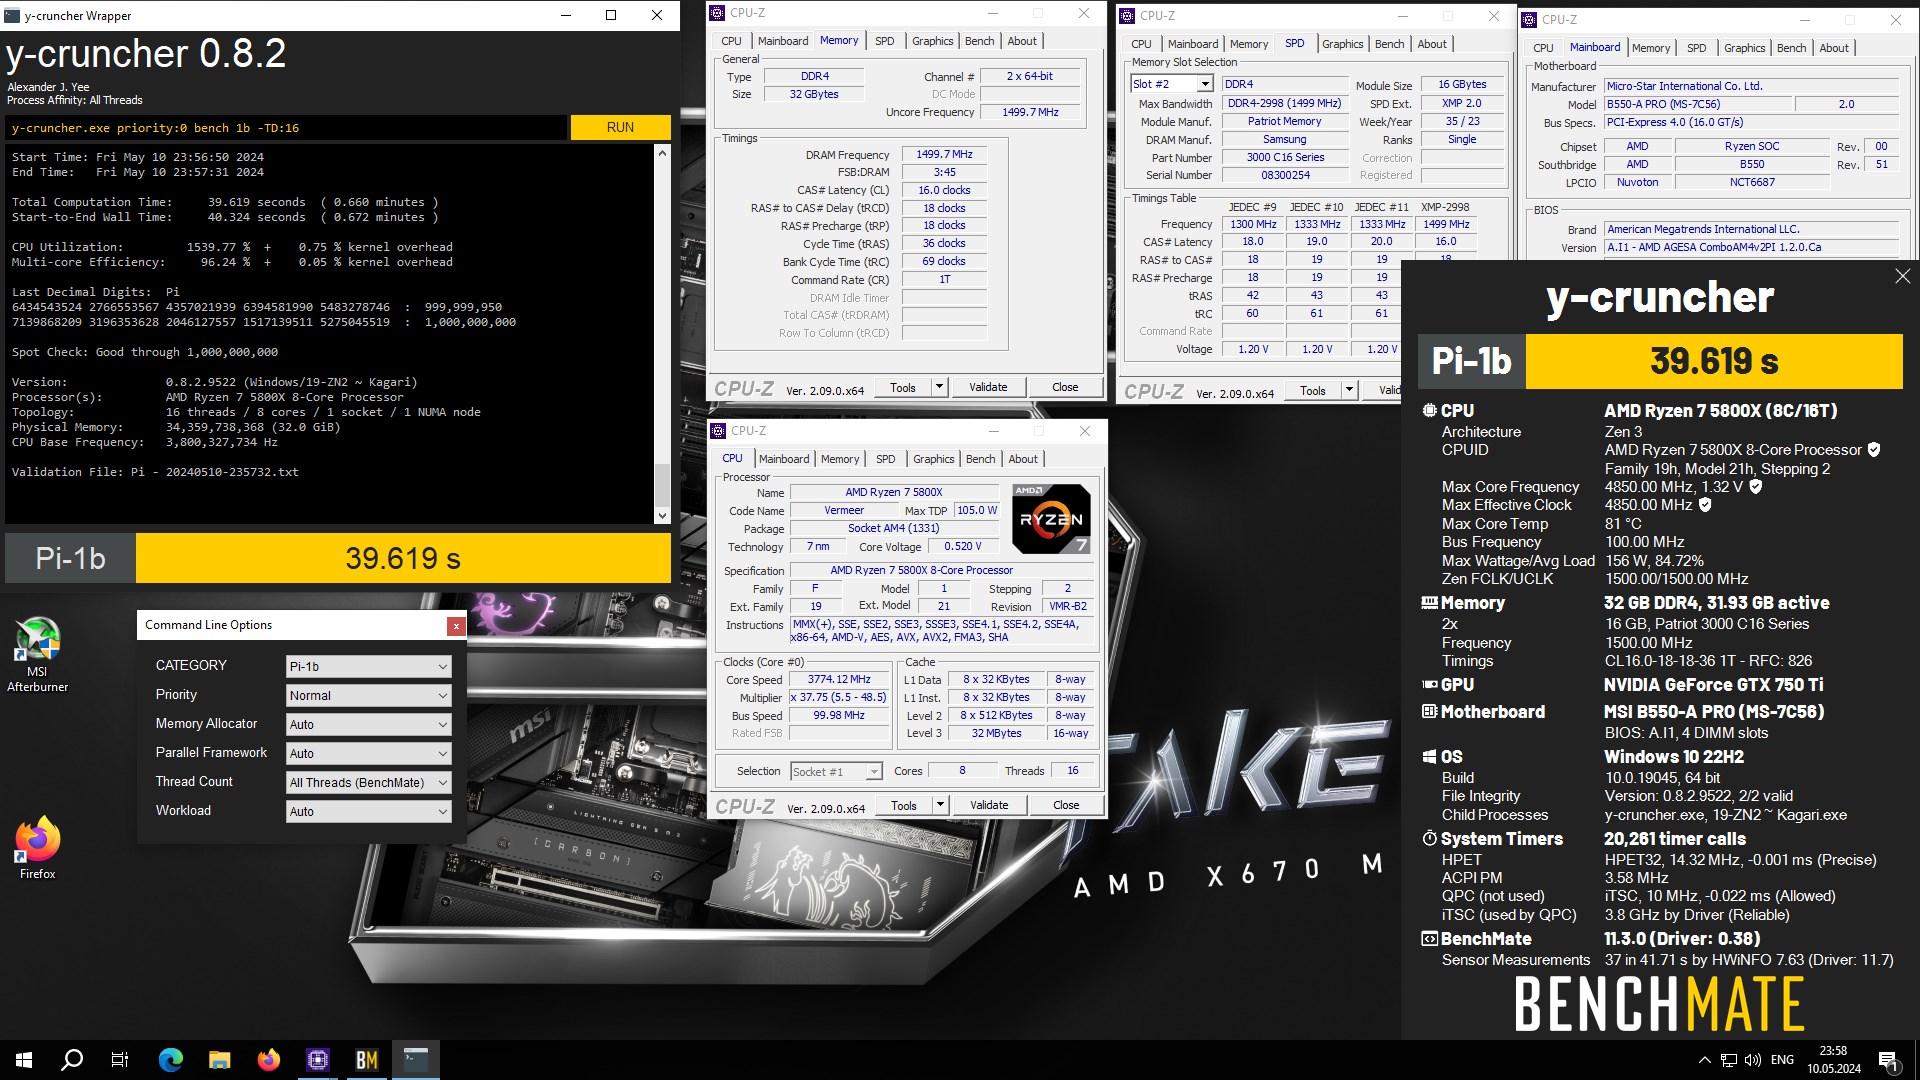Open About tab in SPD CPU-Z window
The height and width of the screenshot is (1080, 1920).
(x=1431, y=44)
